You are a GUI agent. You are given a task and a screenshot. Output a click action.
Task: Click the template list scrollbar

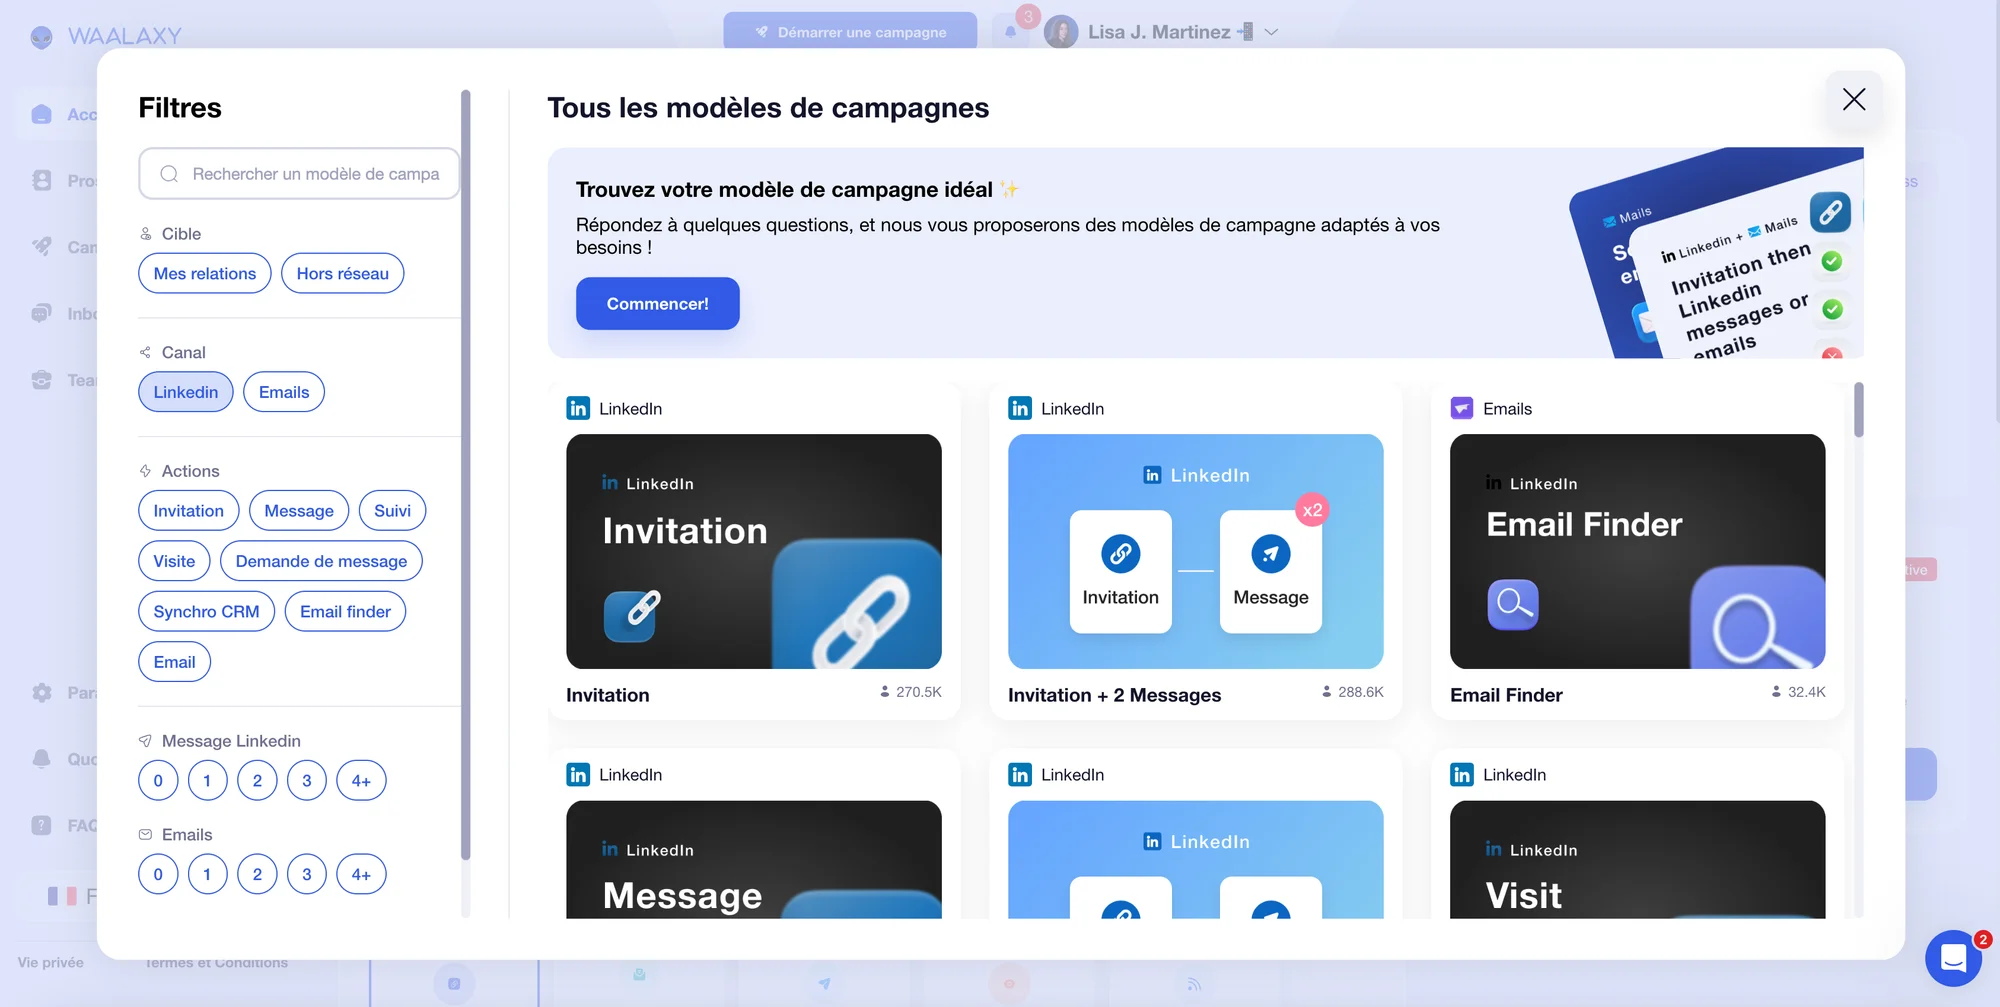pyautogui.click(x=1859, y=410)
